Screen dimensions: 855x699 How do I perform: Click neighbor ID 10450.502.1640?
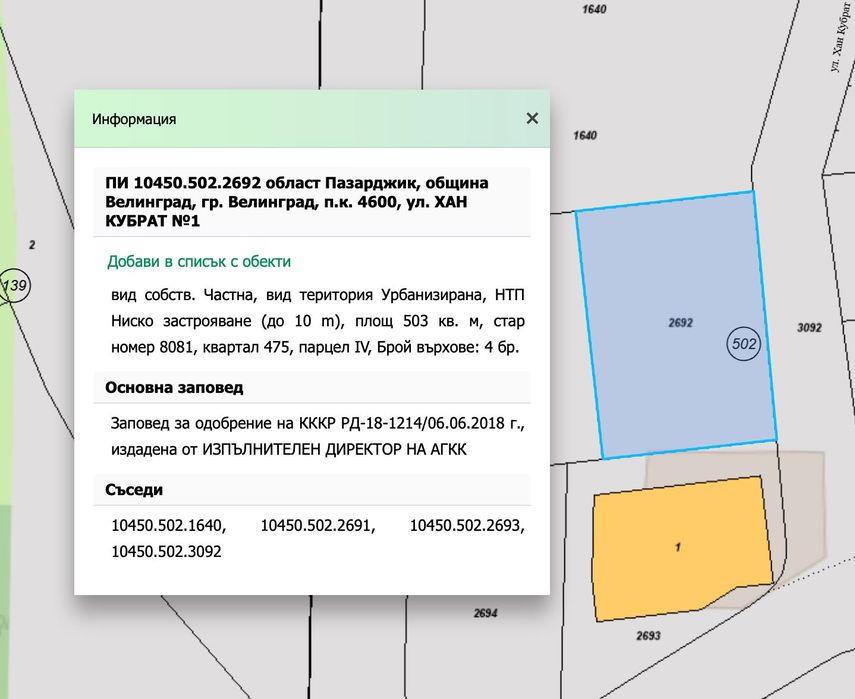pyautogui.click(x=168, y=526)
